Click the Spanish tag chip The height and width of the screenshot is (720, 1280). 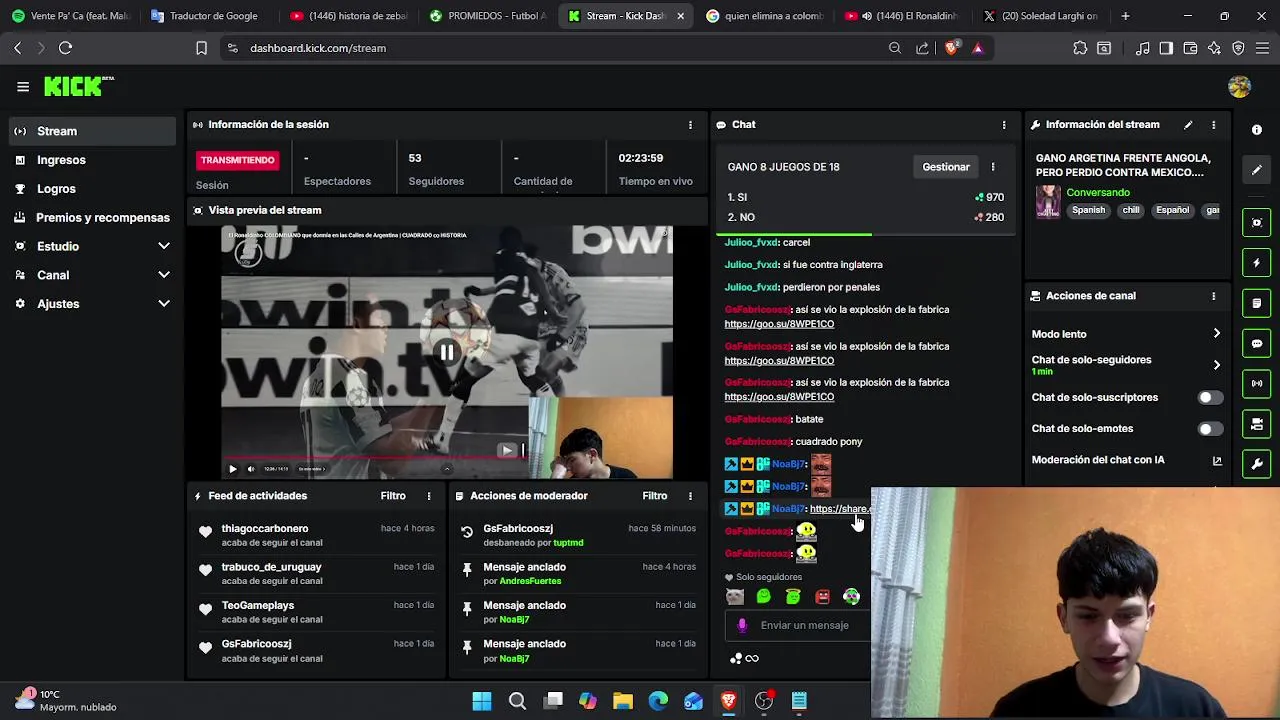[x=1089, y=210]
